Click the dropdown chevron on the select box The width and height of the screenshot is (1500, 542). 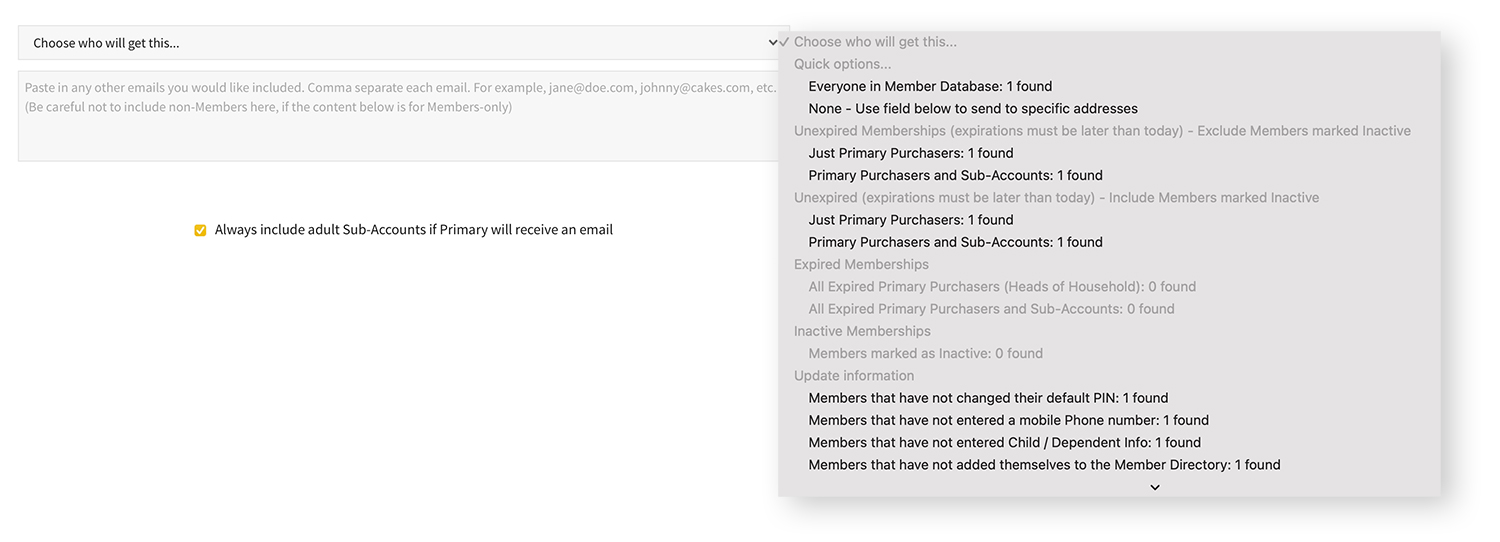pos(772,43)
